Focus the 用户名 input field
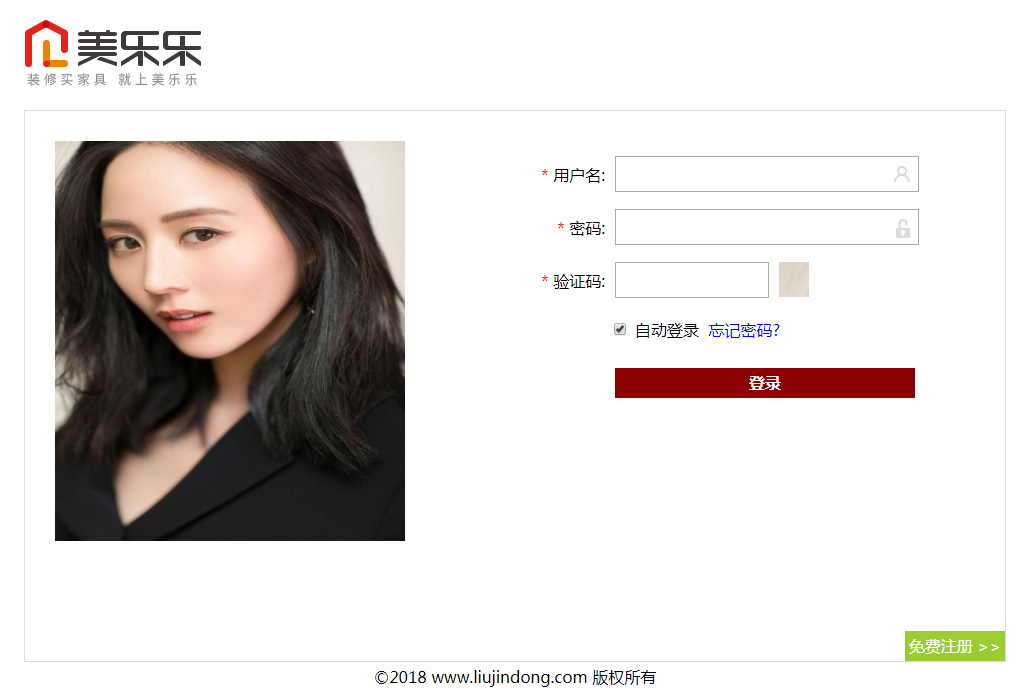The height and width of the screenshot is (693, 1017). coord(767,174)
